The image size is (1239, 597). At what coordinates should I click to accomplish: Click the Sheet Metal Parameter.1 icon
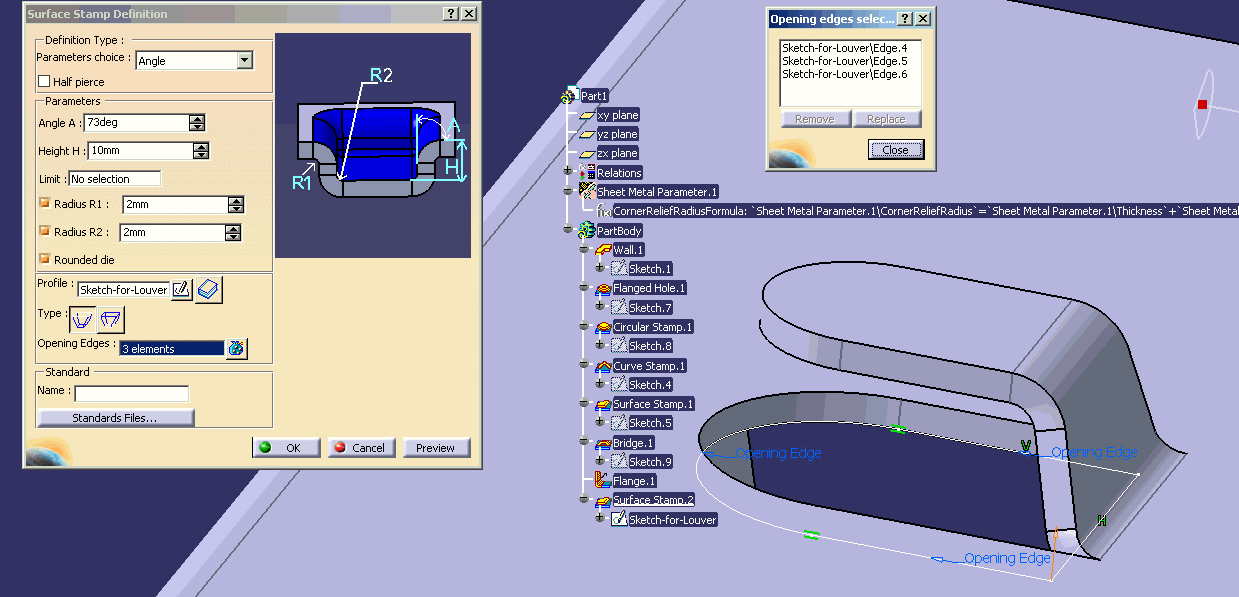coord(587,191)
